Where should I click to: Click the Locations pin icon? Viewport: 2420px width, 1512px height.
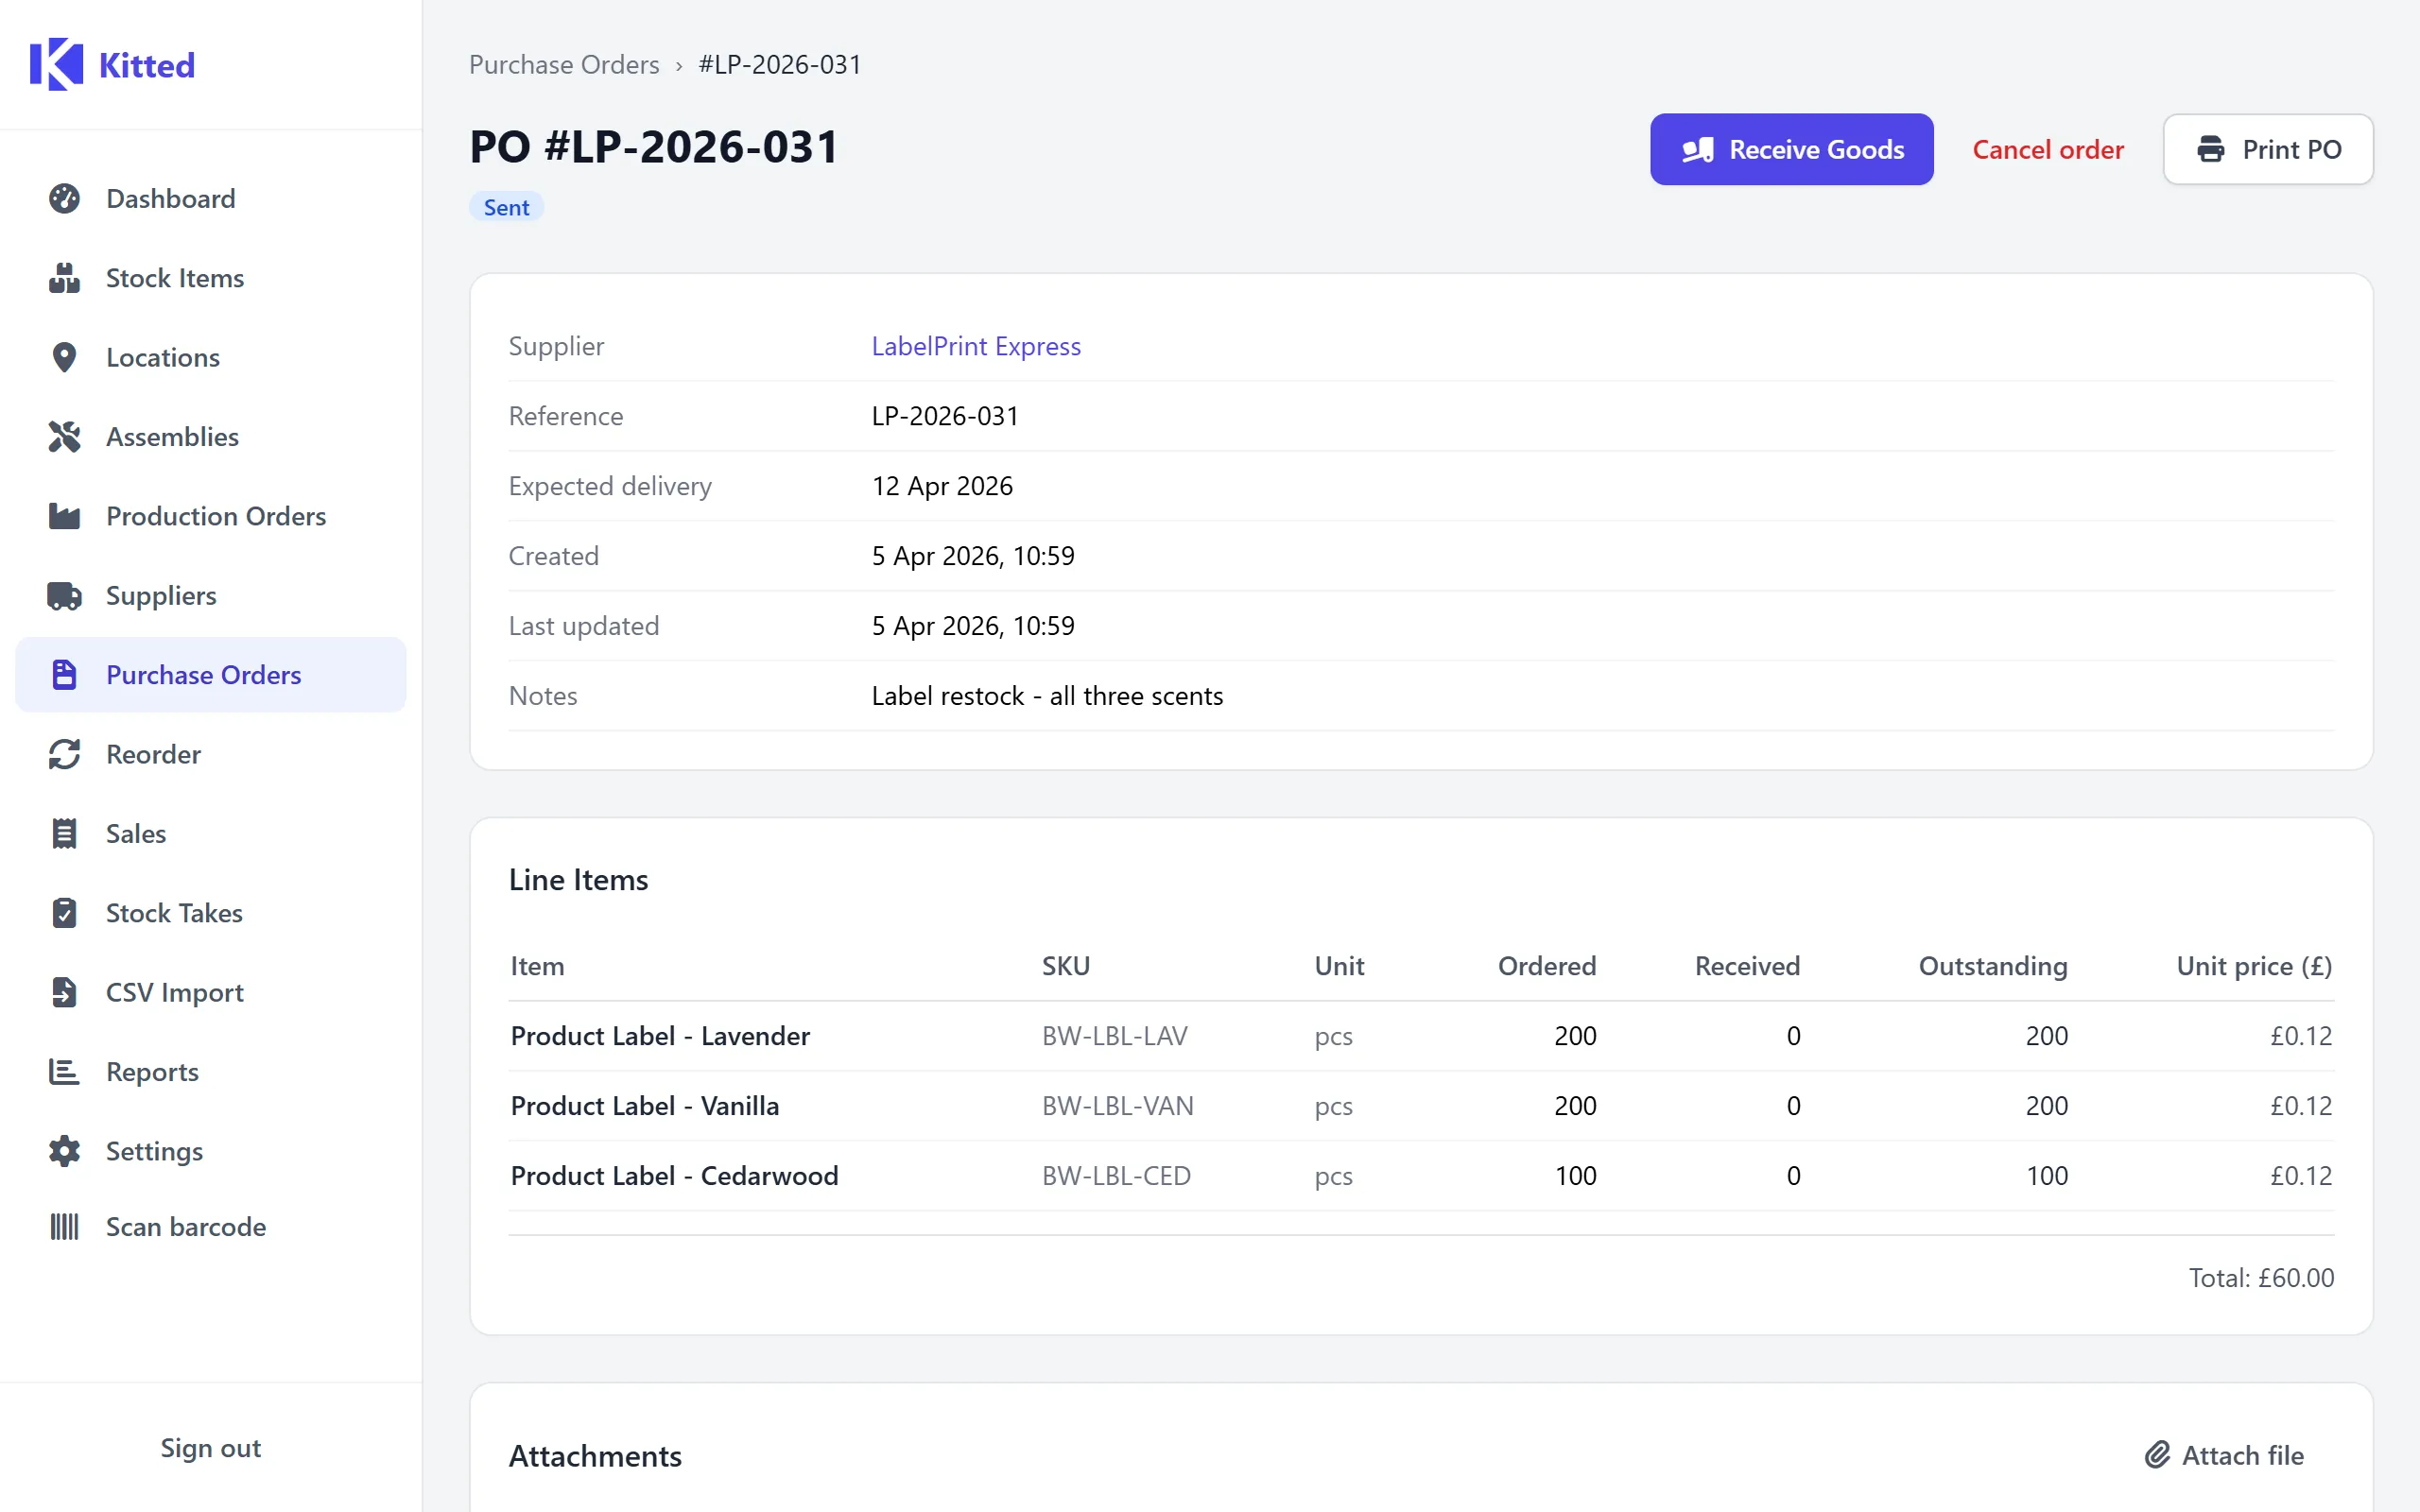(64, 357)
